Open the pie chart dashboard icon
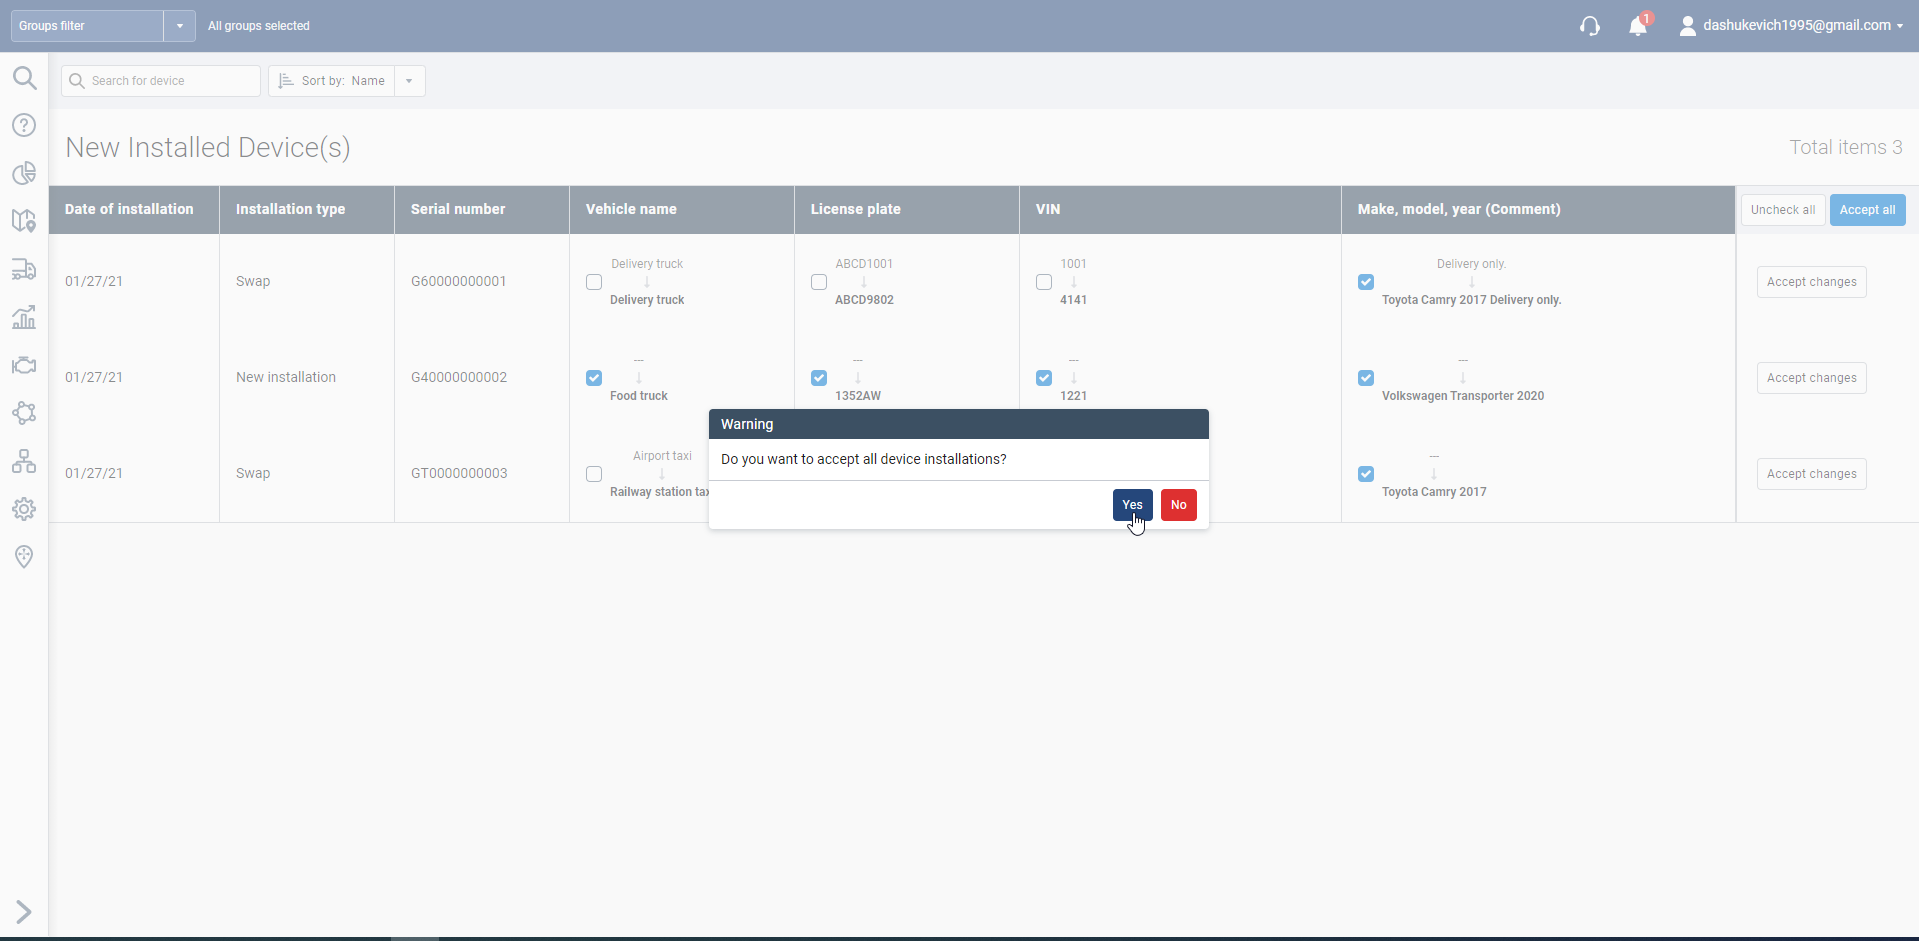This screenshot has height=941, width=1919. click(x=24, y=173)
